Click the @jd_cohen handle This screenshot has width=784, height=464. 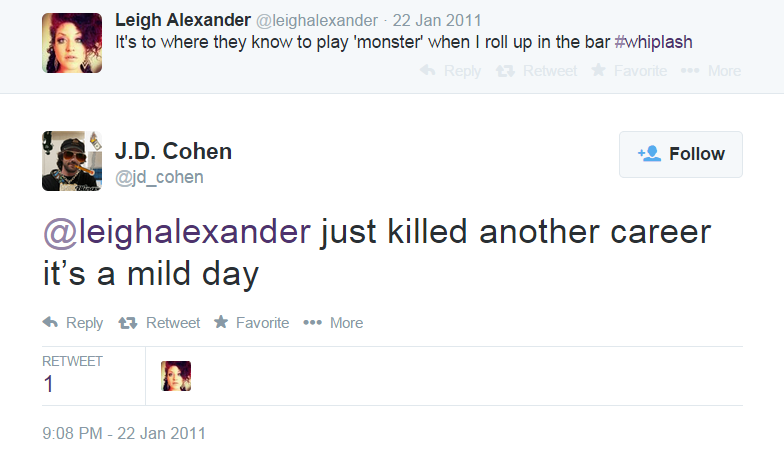click(x=159, y=177)
